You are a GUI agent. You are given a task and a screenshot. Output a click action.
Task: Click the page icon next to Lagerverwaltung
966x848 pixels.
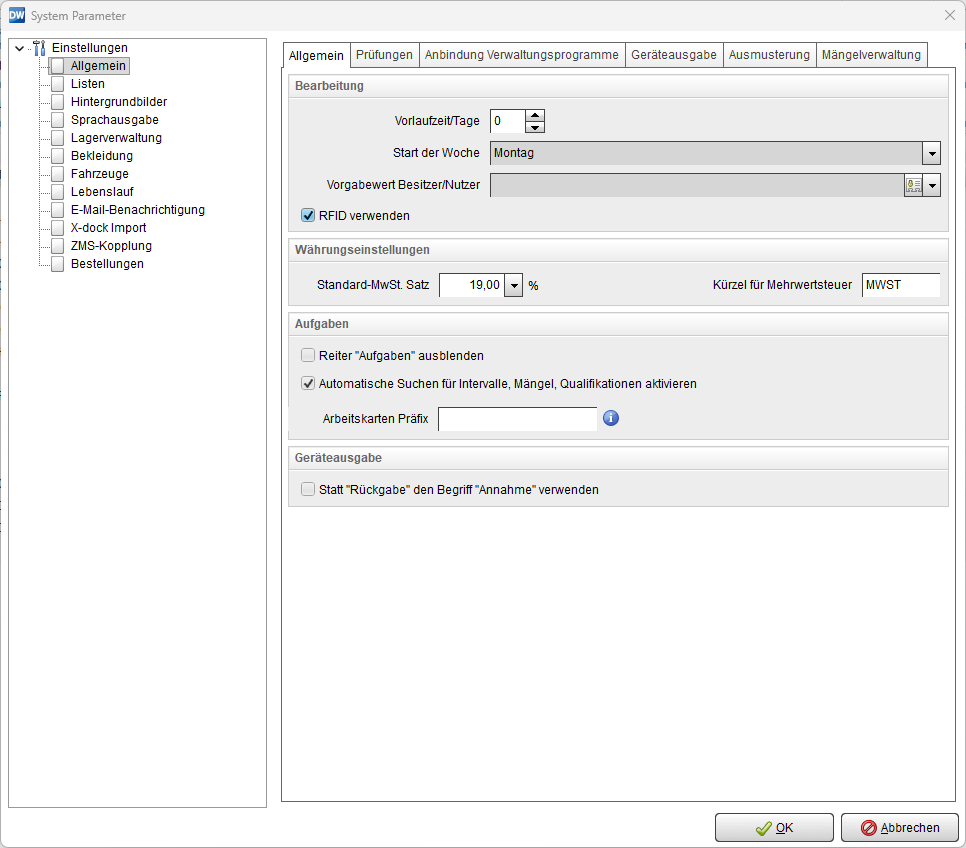(57, 138)
